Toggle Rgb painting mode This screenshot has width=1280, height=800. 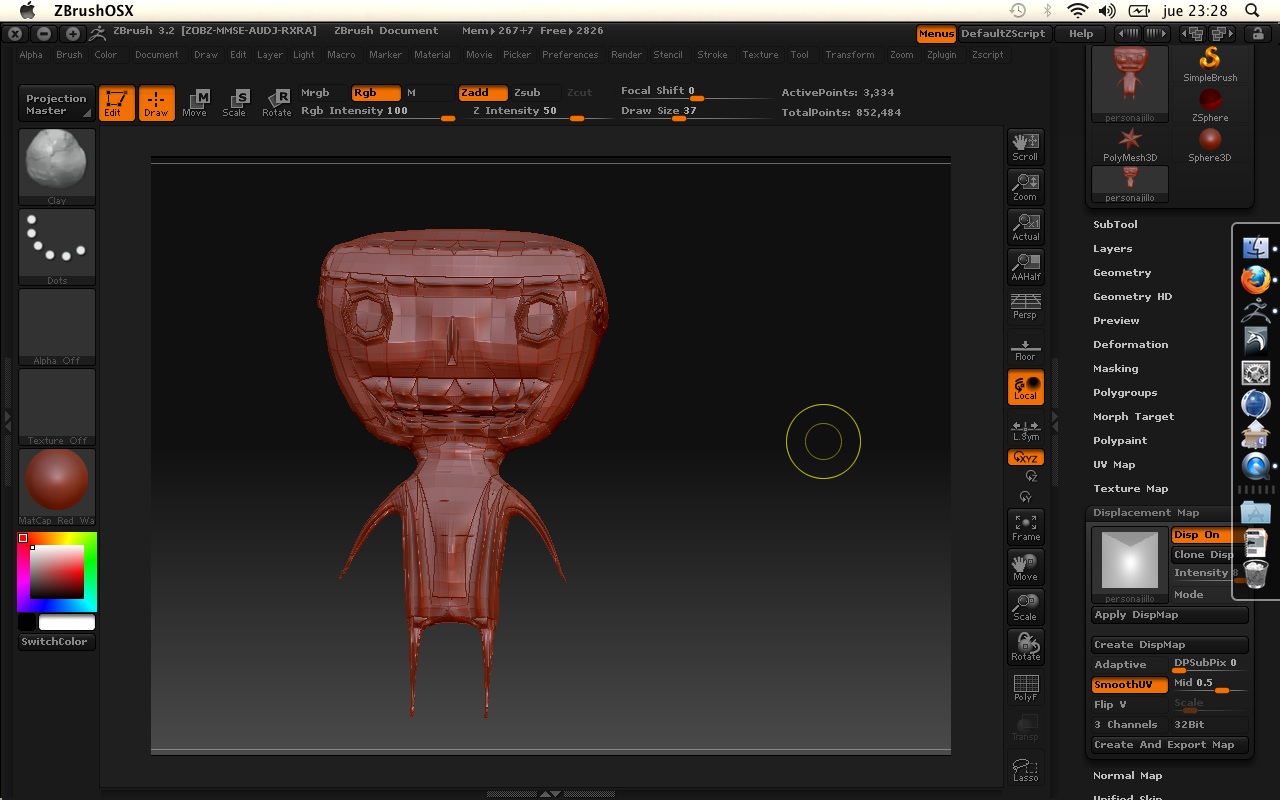point(375,92)
